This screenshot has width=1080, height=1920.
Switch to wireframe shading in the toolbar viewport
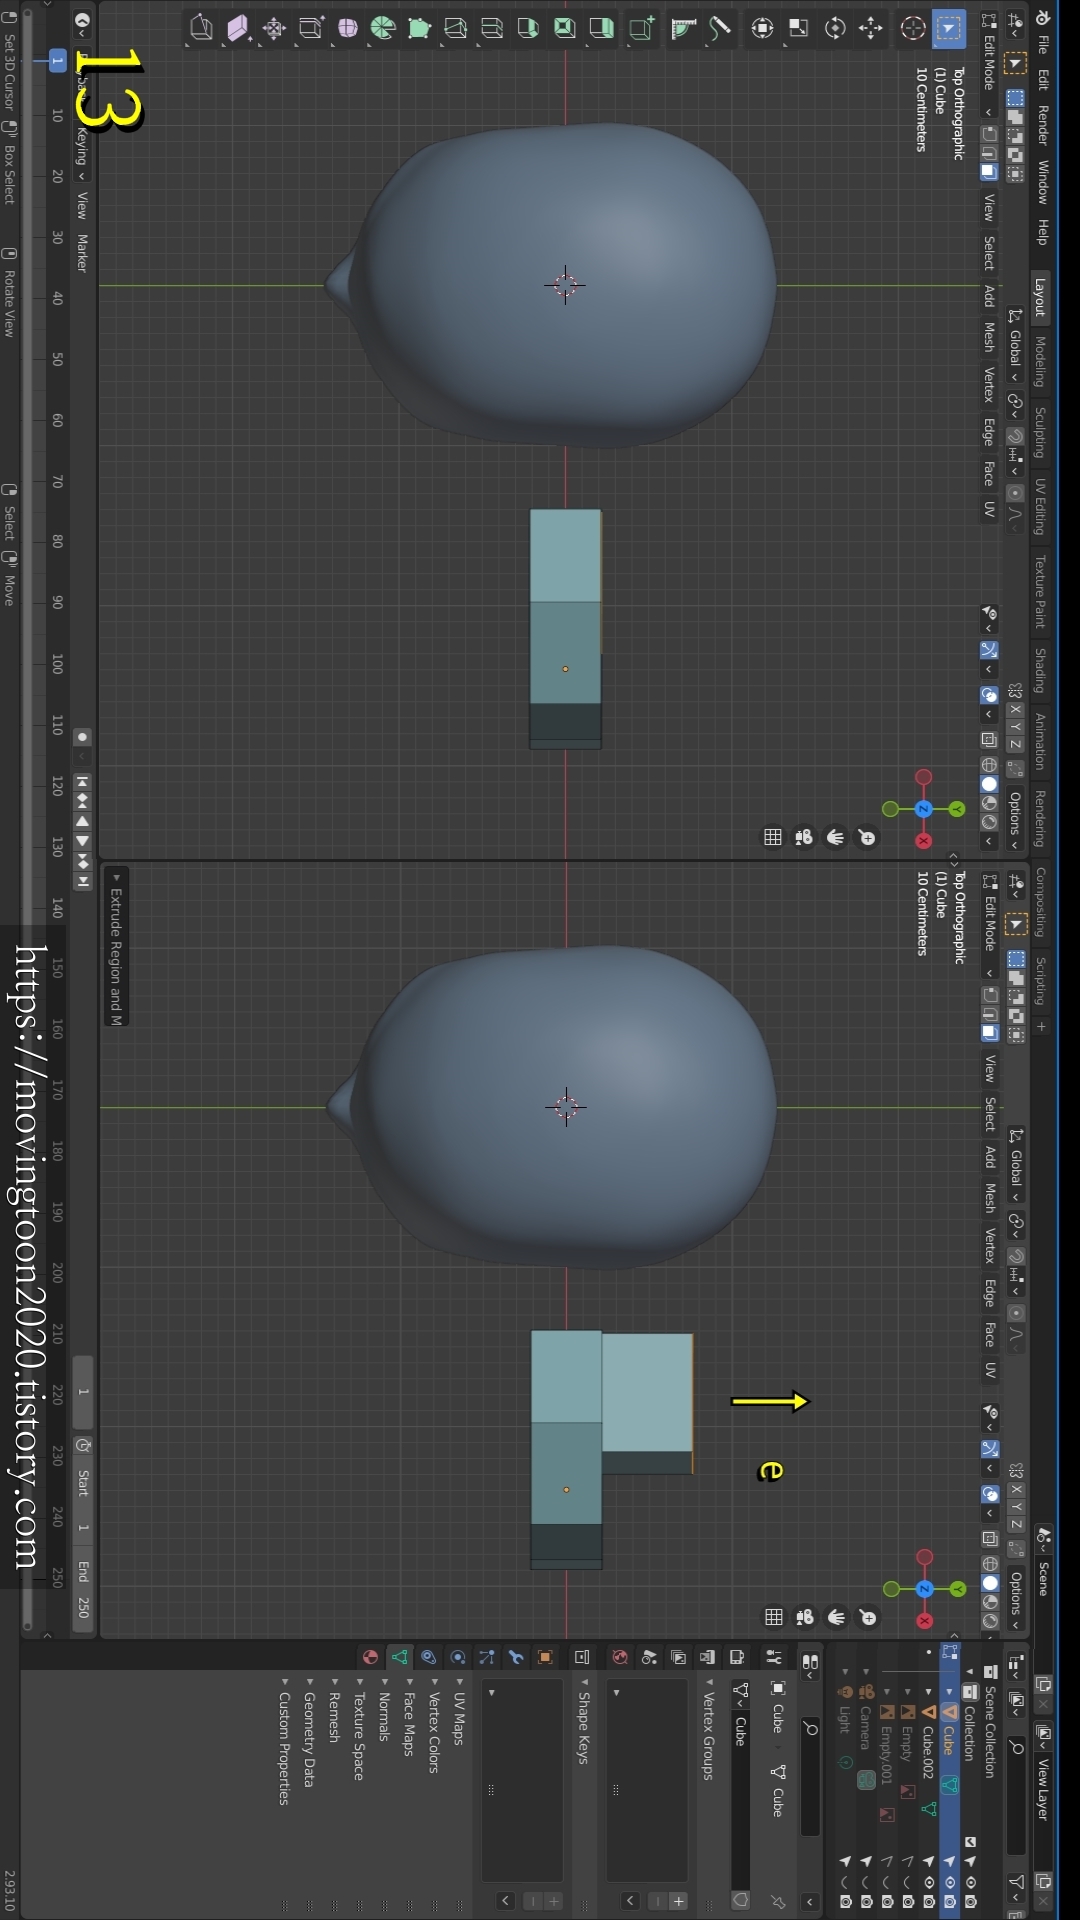coord(989,765)
